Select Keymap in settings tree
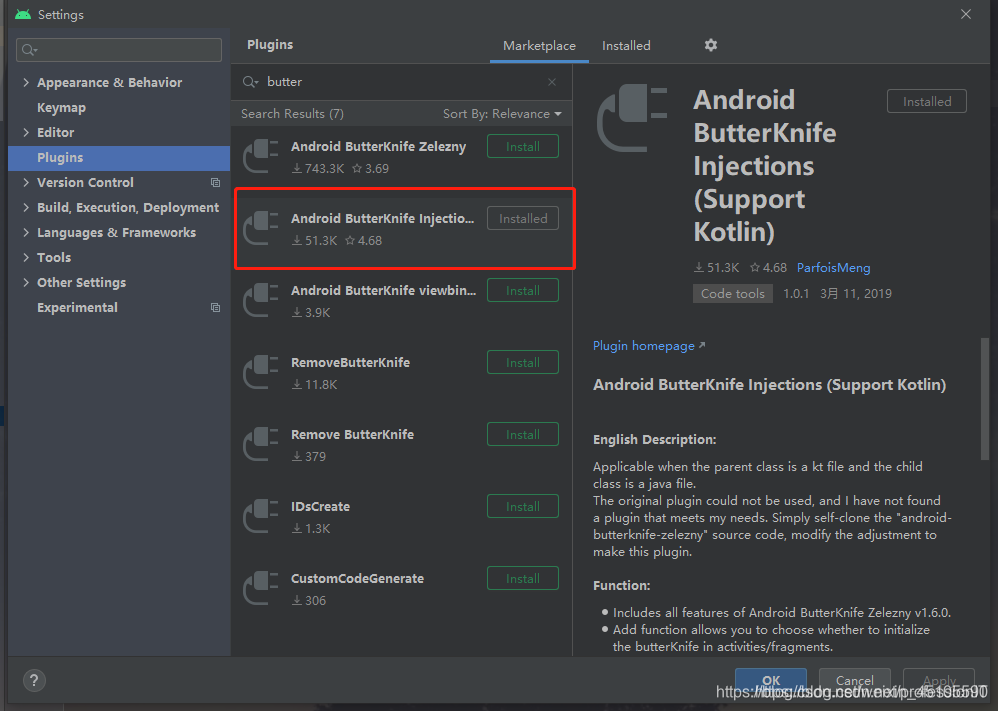998x711 pixels. click(61, 108)
